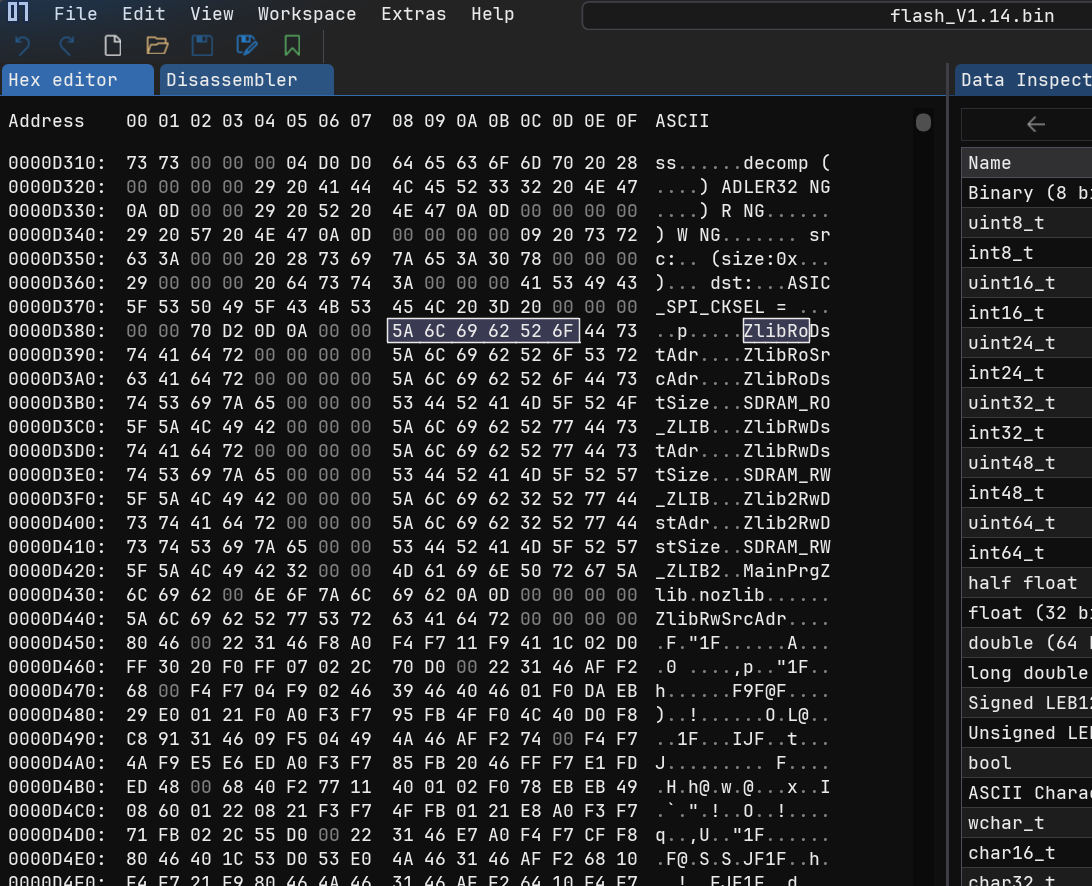Click the back arrow in the Data Inspector
The image size is (1092, 886).
coord(1036,123)
